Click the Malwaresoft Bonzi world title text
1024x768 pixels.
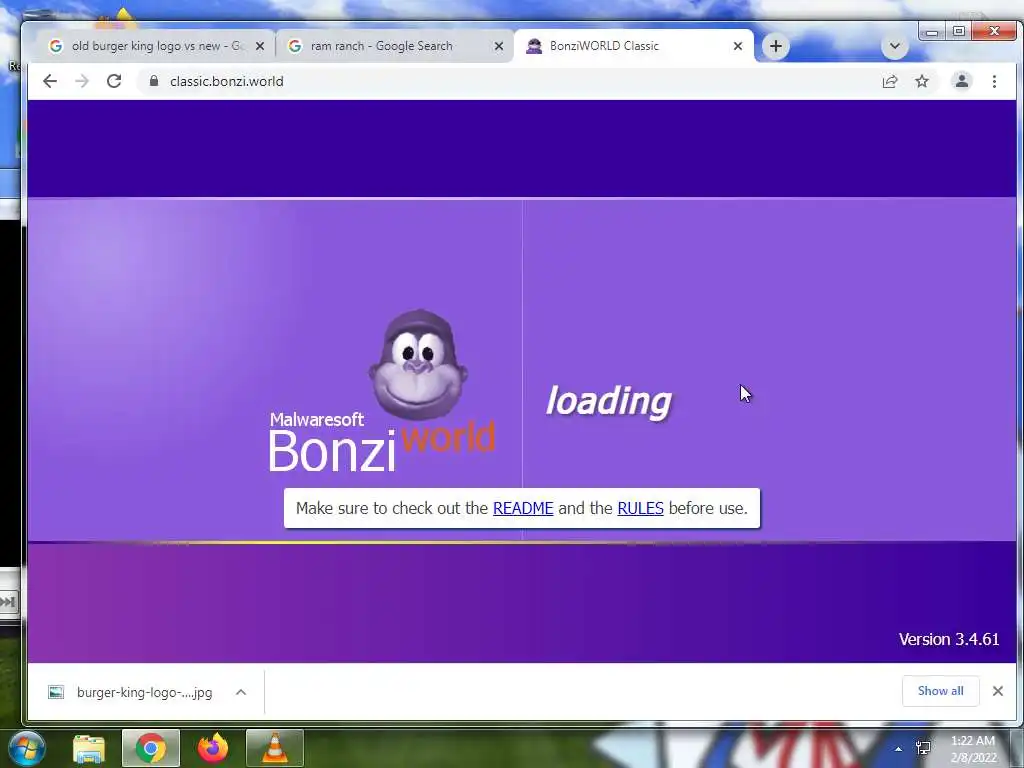click(x=381, y=441)
